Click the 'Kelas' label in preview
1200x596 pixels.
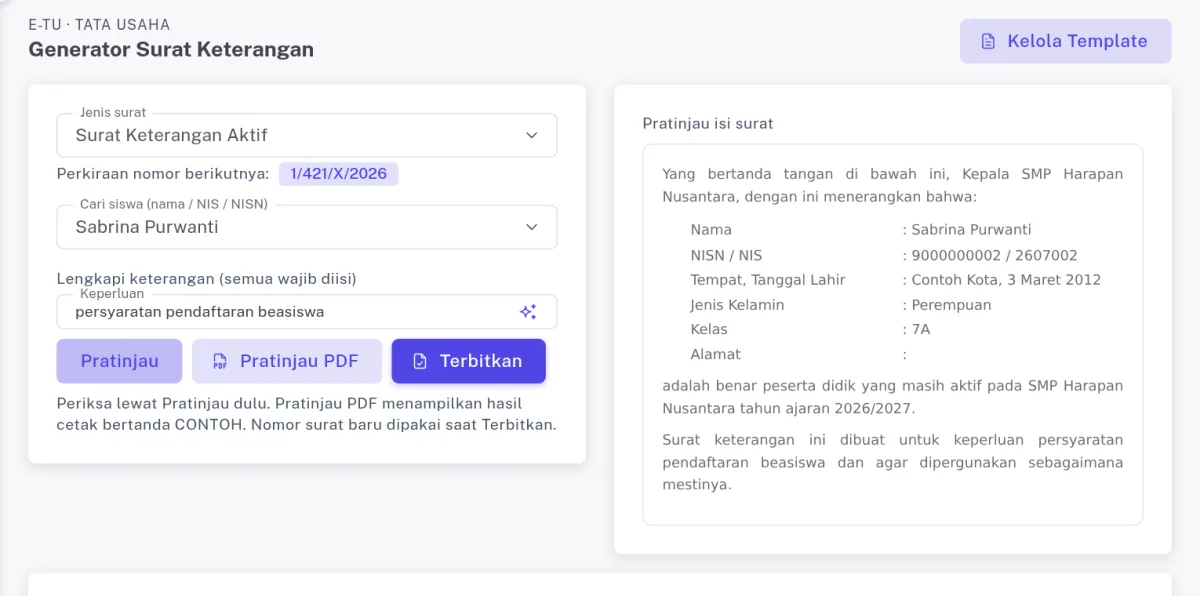coord(709,329)
